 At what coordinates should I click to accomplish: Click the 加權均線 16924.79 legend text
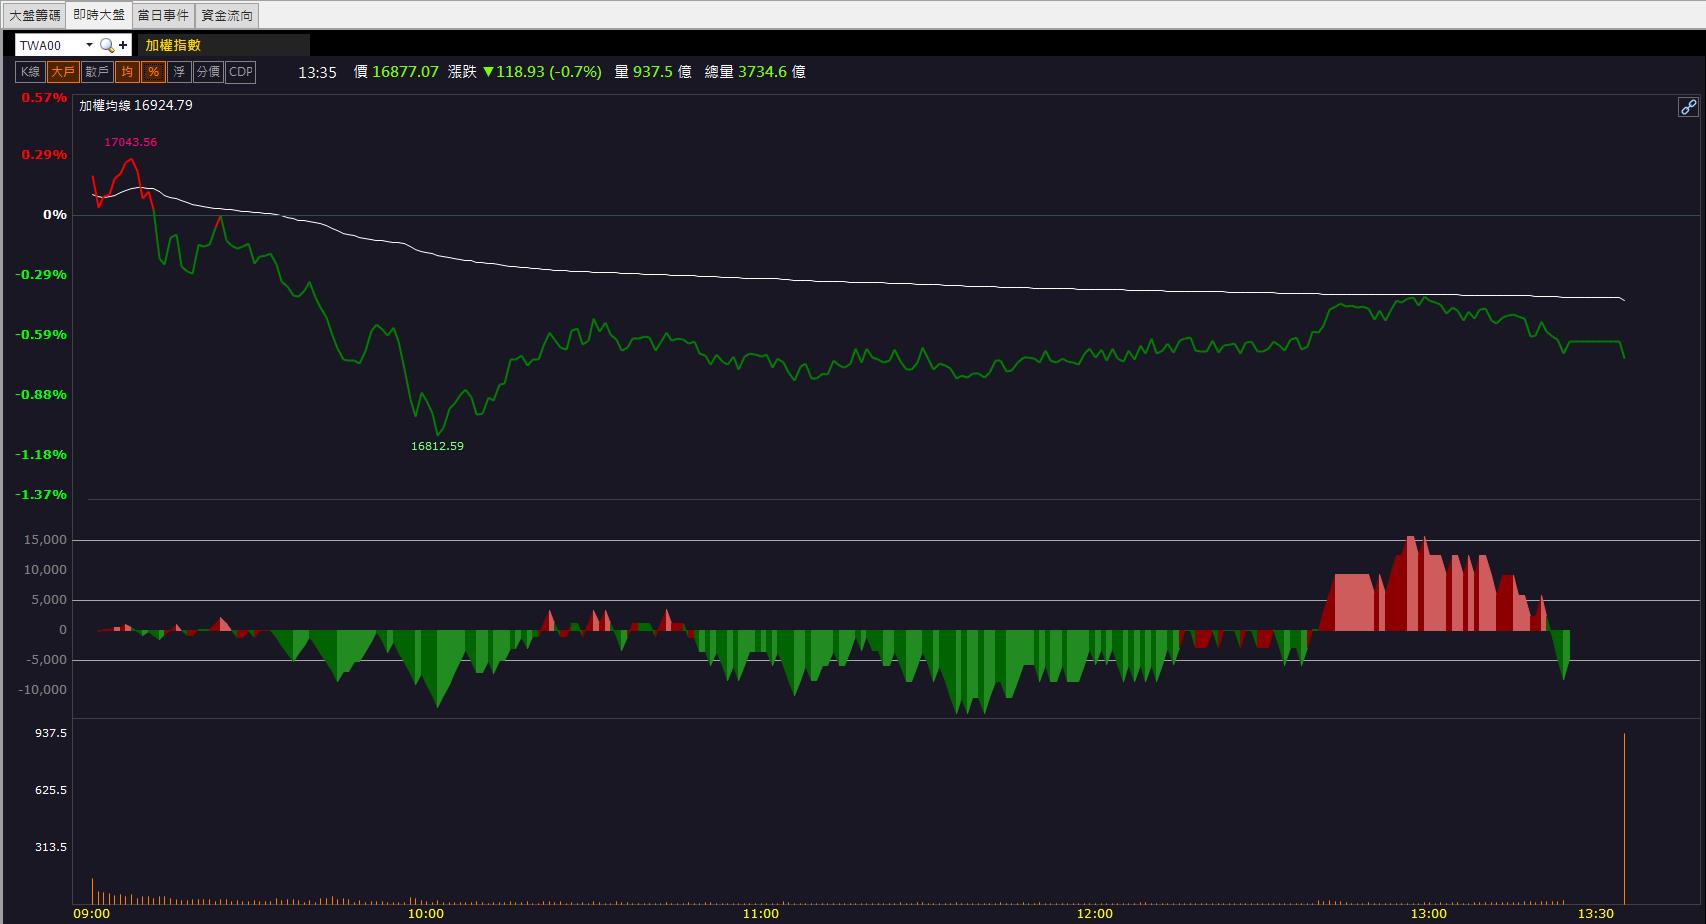click(136, 105)
